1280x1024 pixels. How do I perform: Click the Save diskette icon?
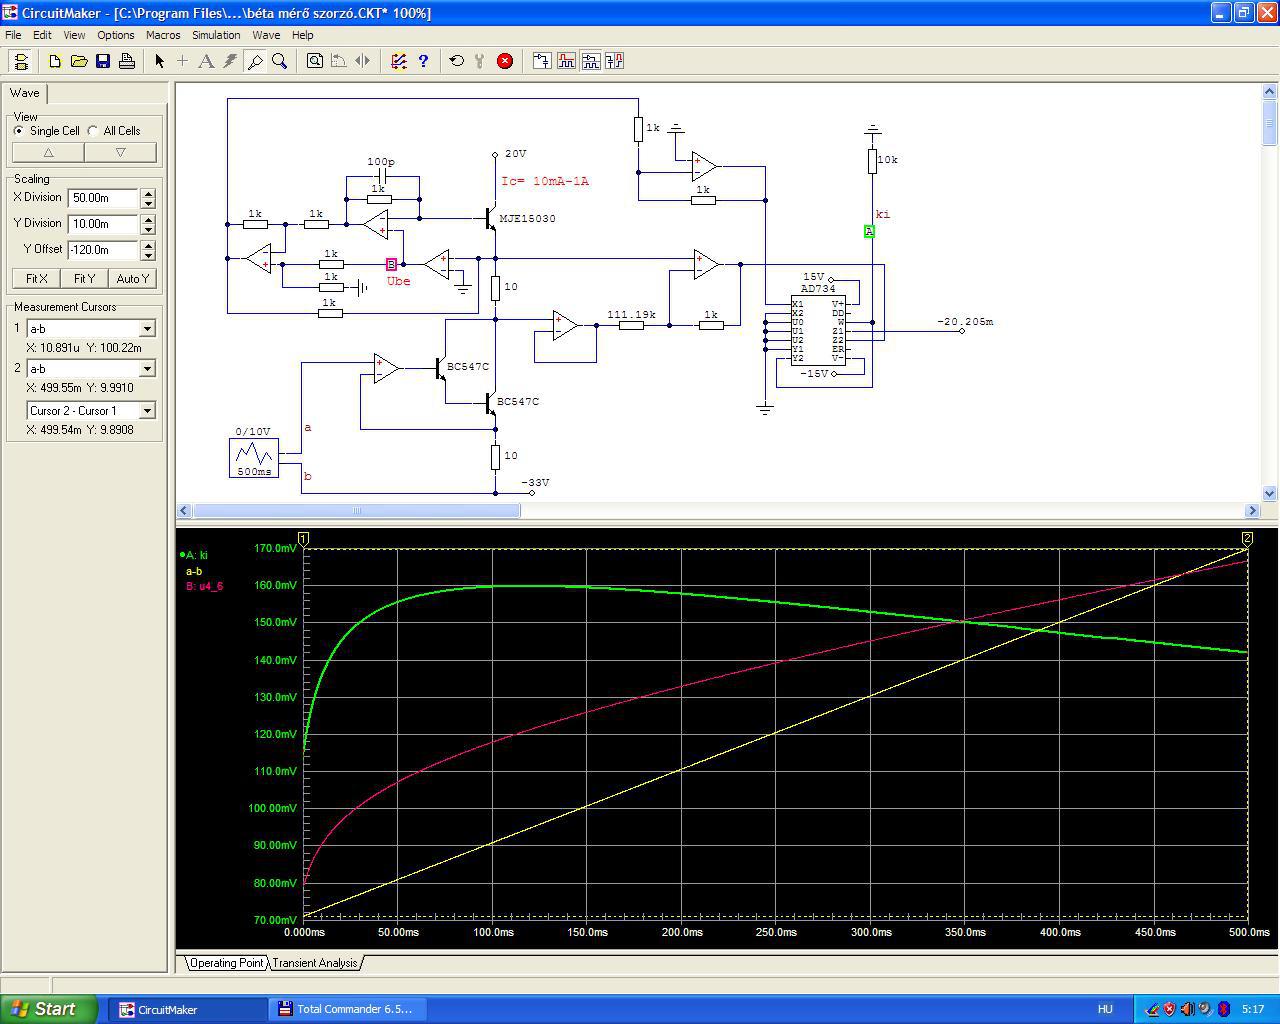point(103,61)
